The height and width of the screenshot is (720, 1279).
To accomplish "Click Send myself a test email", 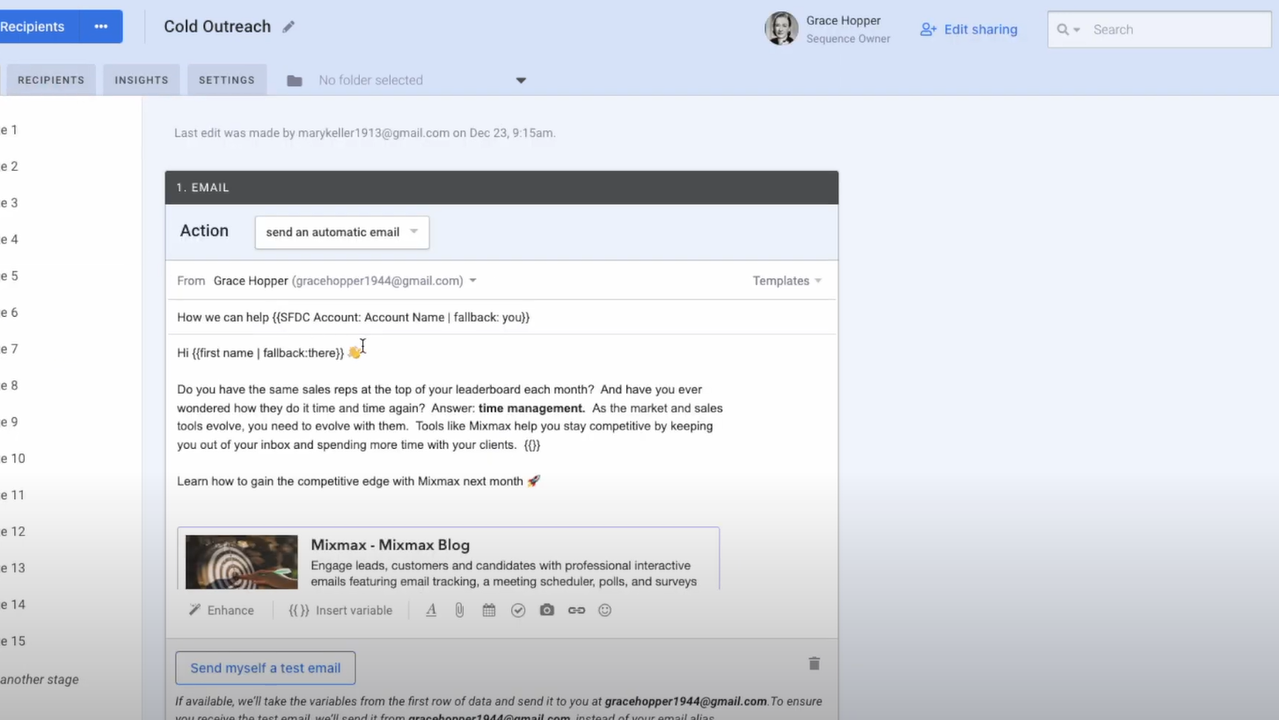I will click(265, 668).
